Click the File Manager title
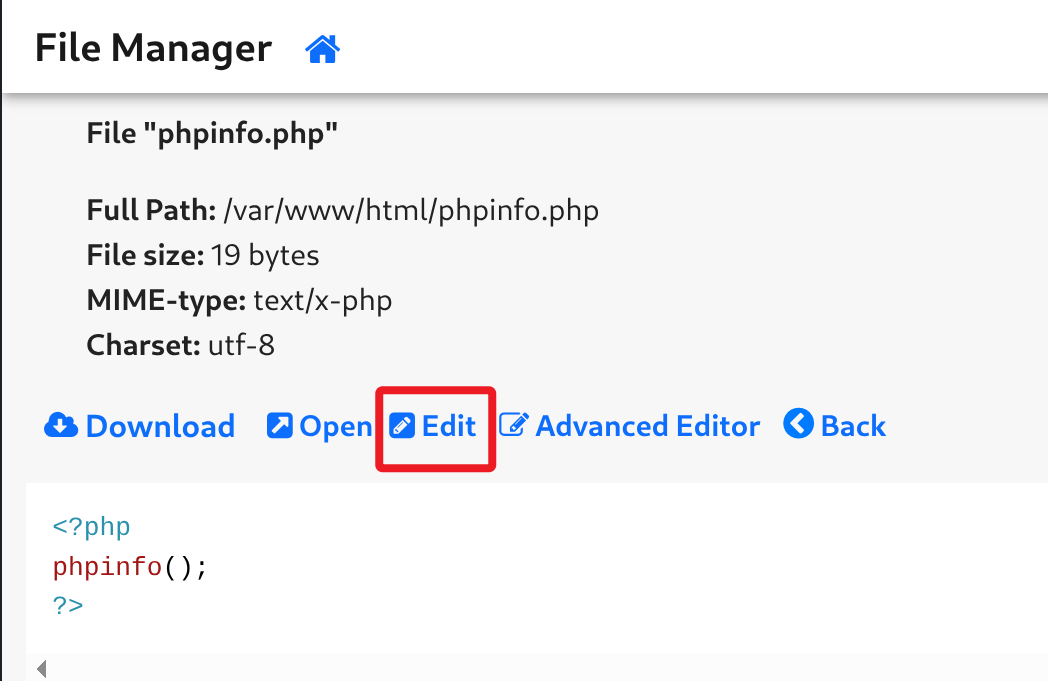1048x681 pixels. (x=153, y=48)
